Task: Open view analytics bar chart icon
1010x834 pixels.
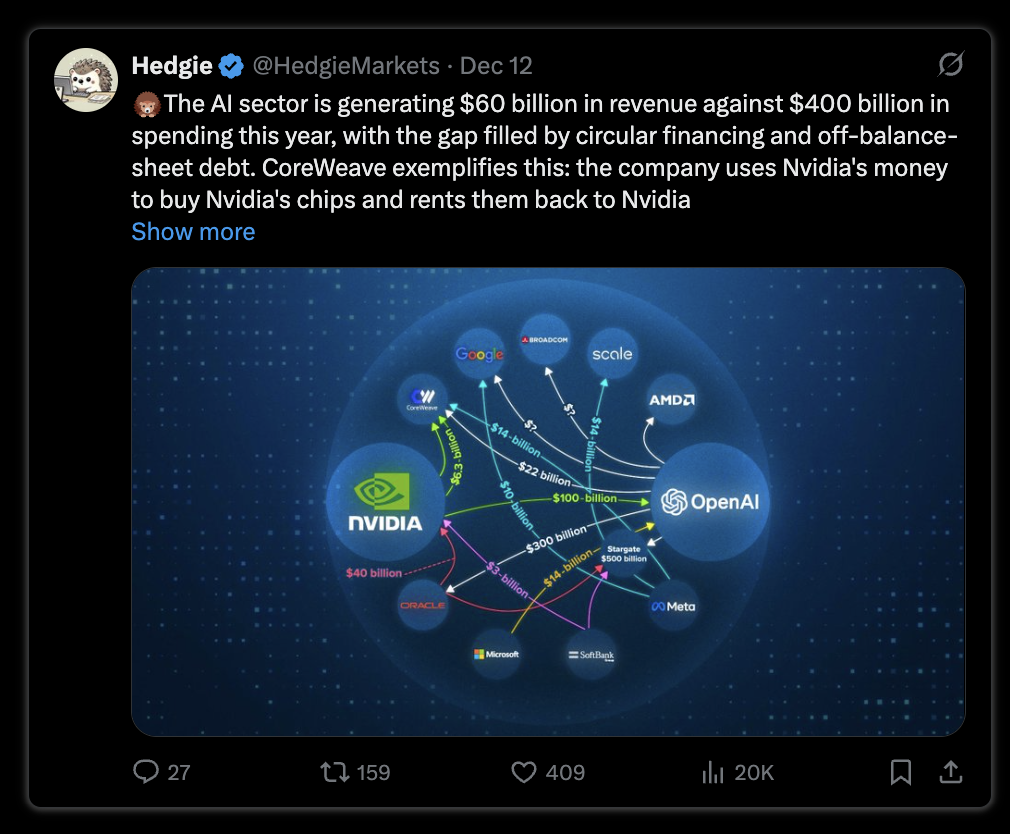Action: (712, 772)
